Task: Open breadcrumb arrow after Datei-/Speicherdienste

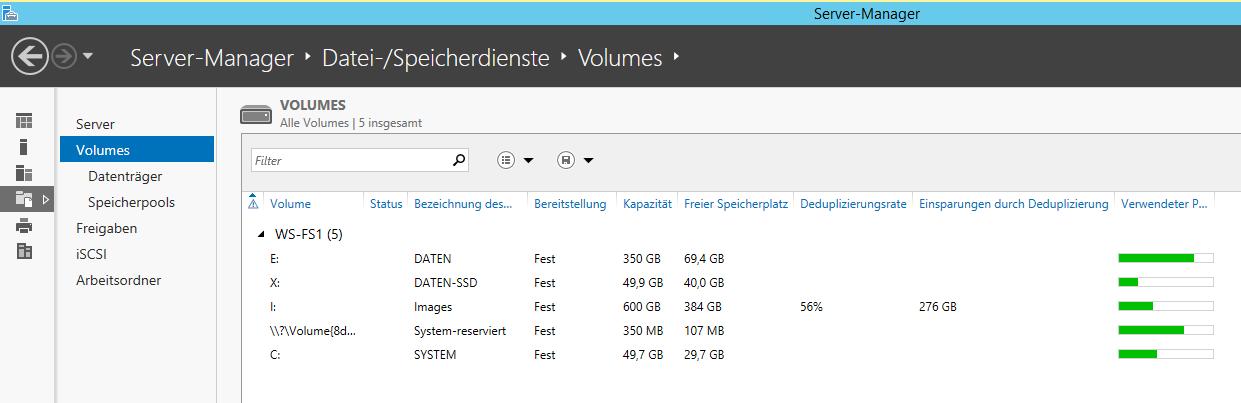Action: (564, 57)
